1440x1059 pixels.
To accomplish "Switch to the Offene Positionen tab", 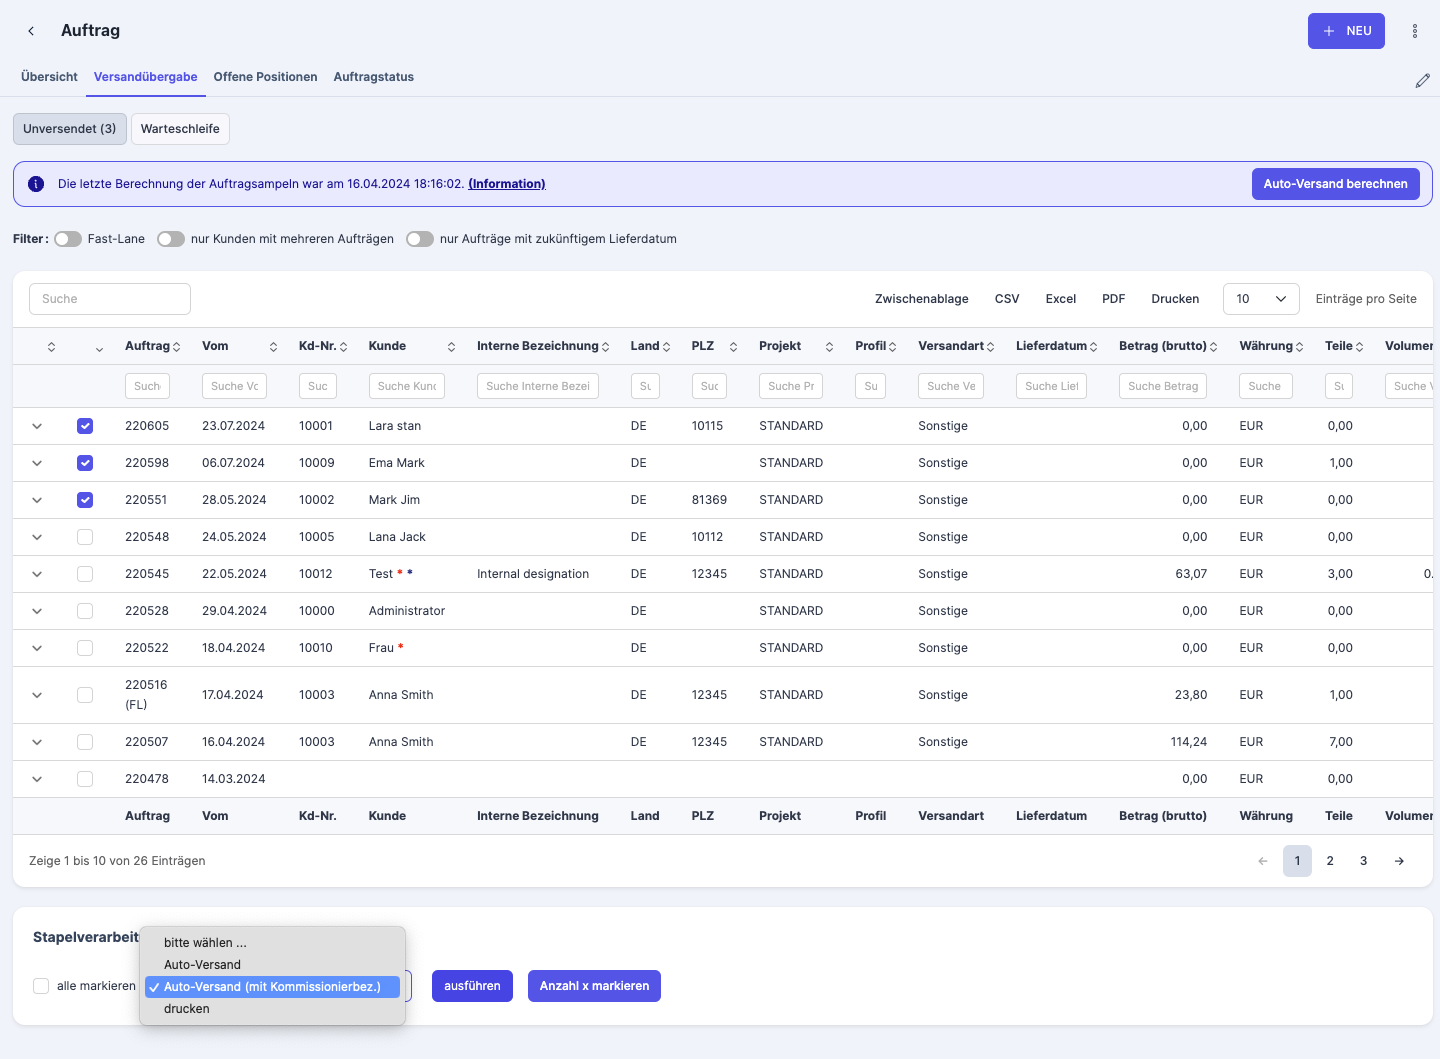I will (265, 77).
